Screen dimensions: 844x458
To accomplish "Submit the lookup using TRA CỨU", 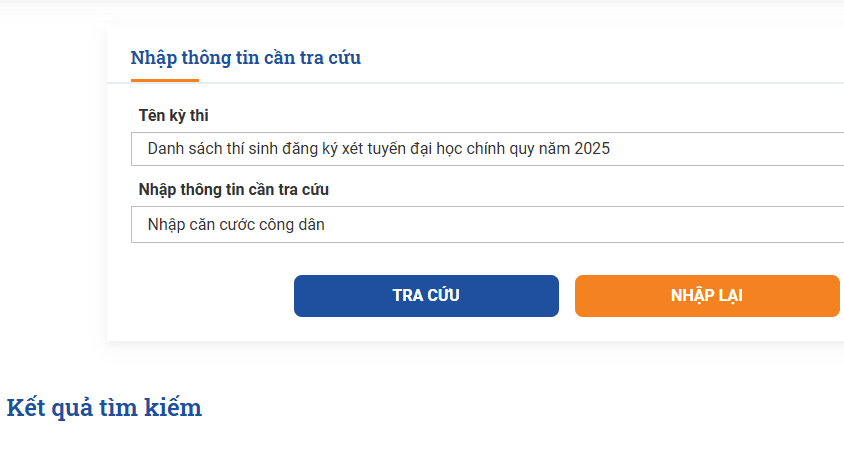I will (x=426, y=295).
